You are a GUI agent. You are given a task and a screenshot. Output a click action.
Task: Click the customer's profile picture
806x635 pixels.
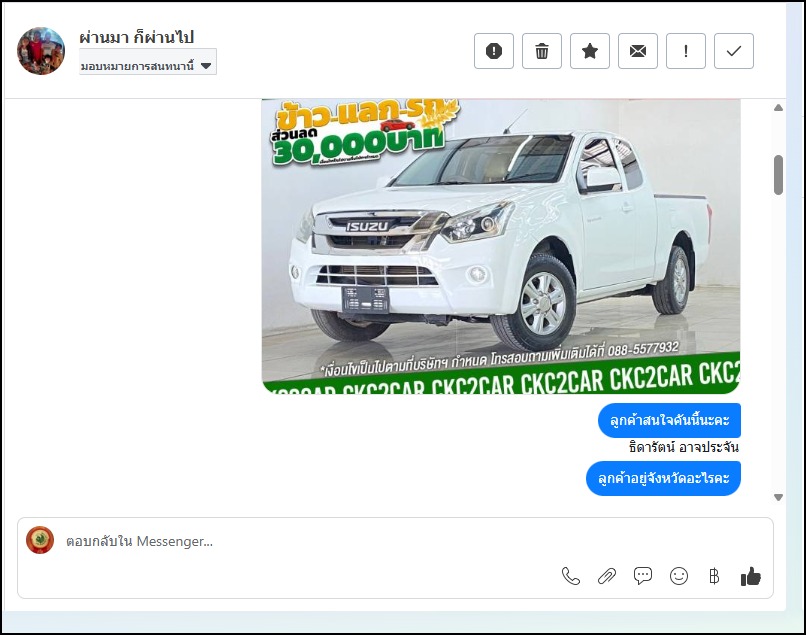[41, 51]
